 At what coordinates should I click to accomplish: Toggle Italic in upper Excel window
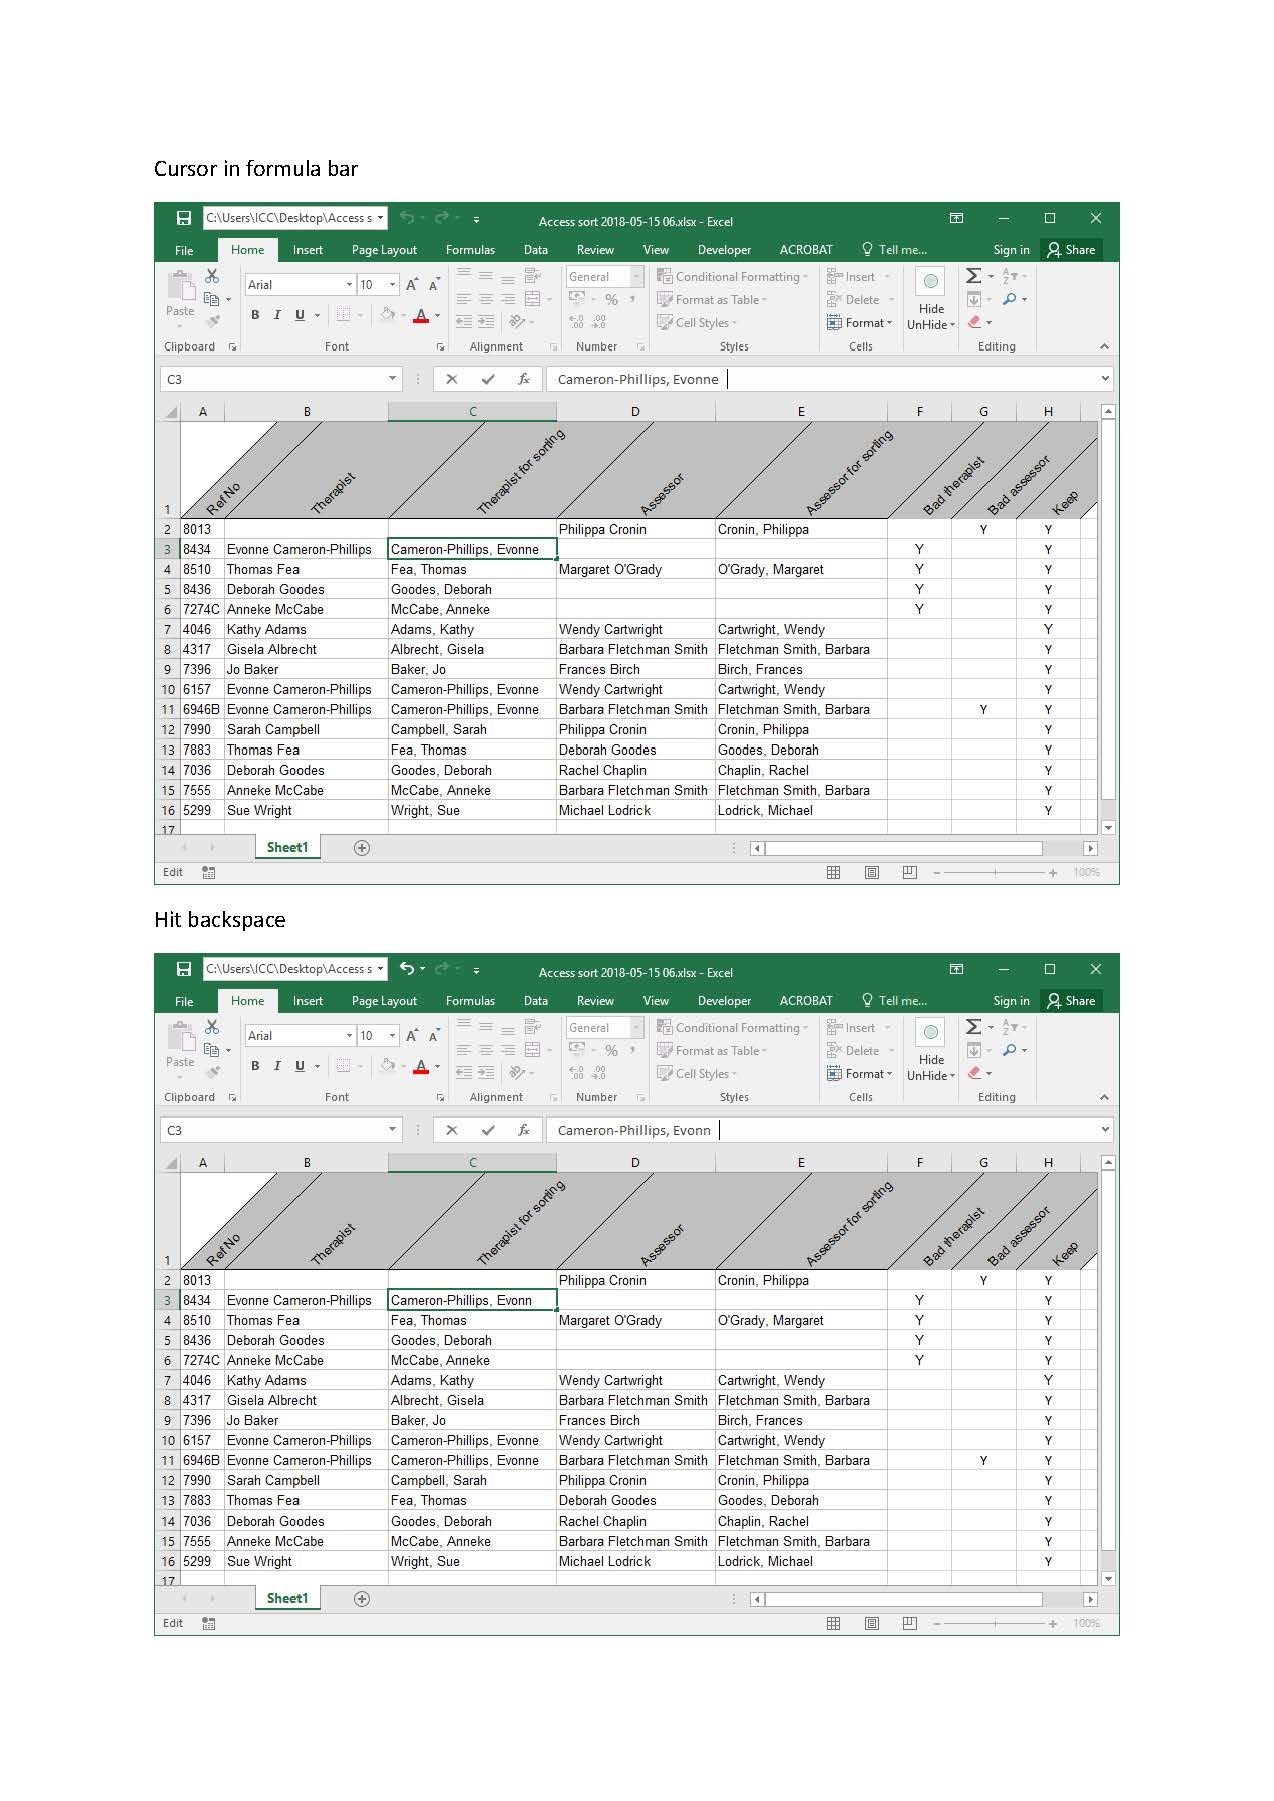[277, 314]
